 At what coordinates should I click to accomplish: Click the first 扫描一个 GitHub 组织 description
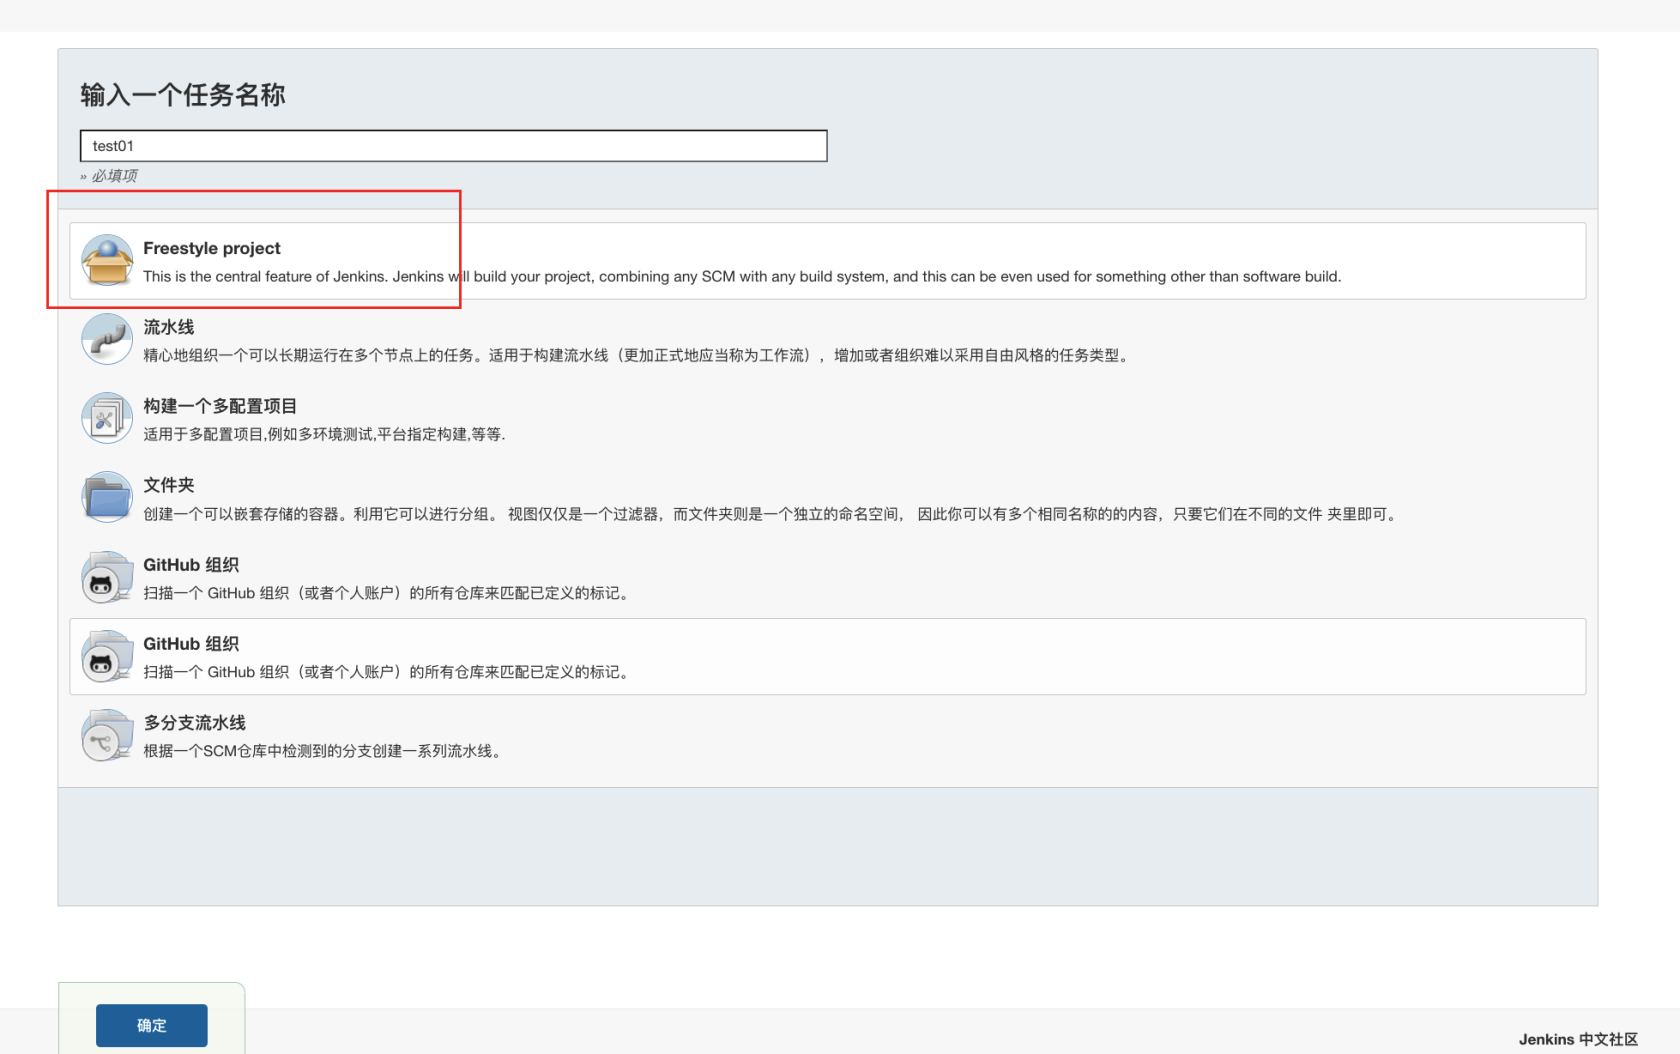[x=389, y=593]
